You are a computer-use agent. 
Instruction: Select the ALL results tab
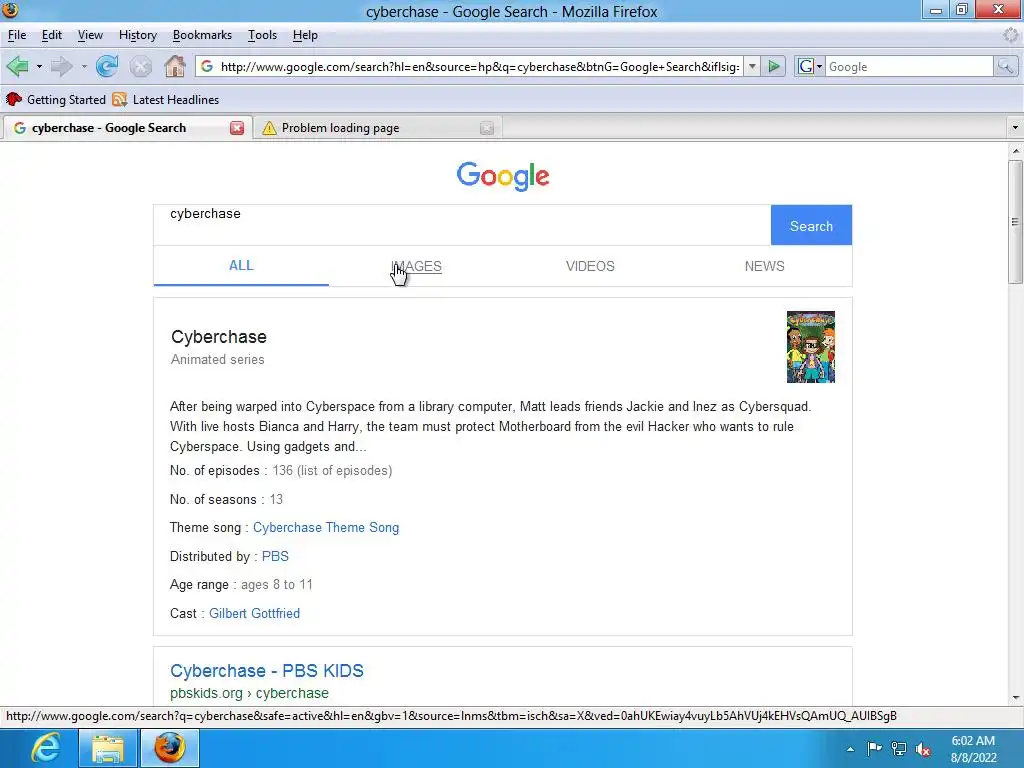(241, 266)
